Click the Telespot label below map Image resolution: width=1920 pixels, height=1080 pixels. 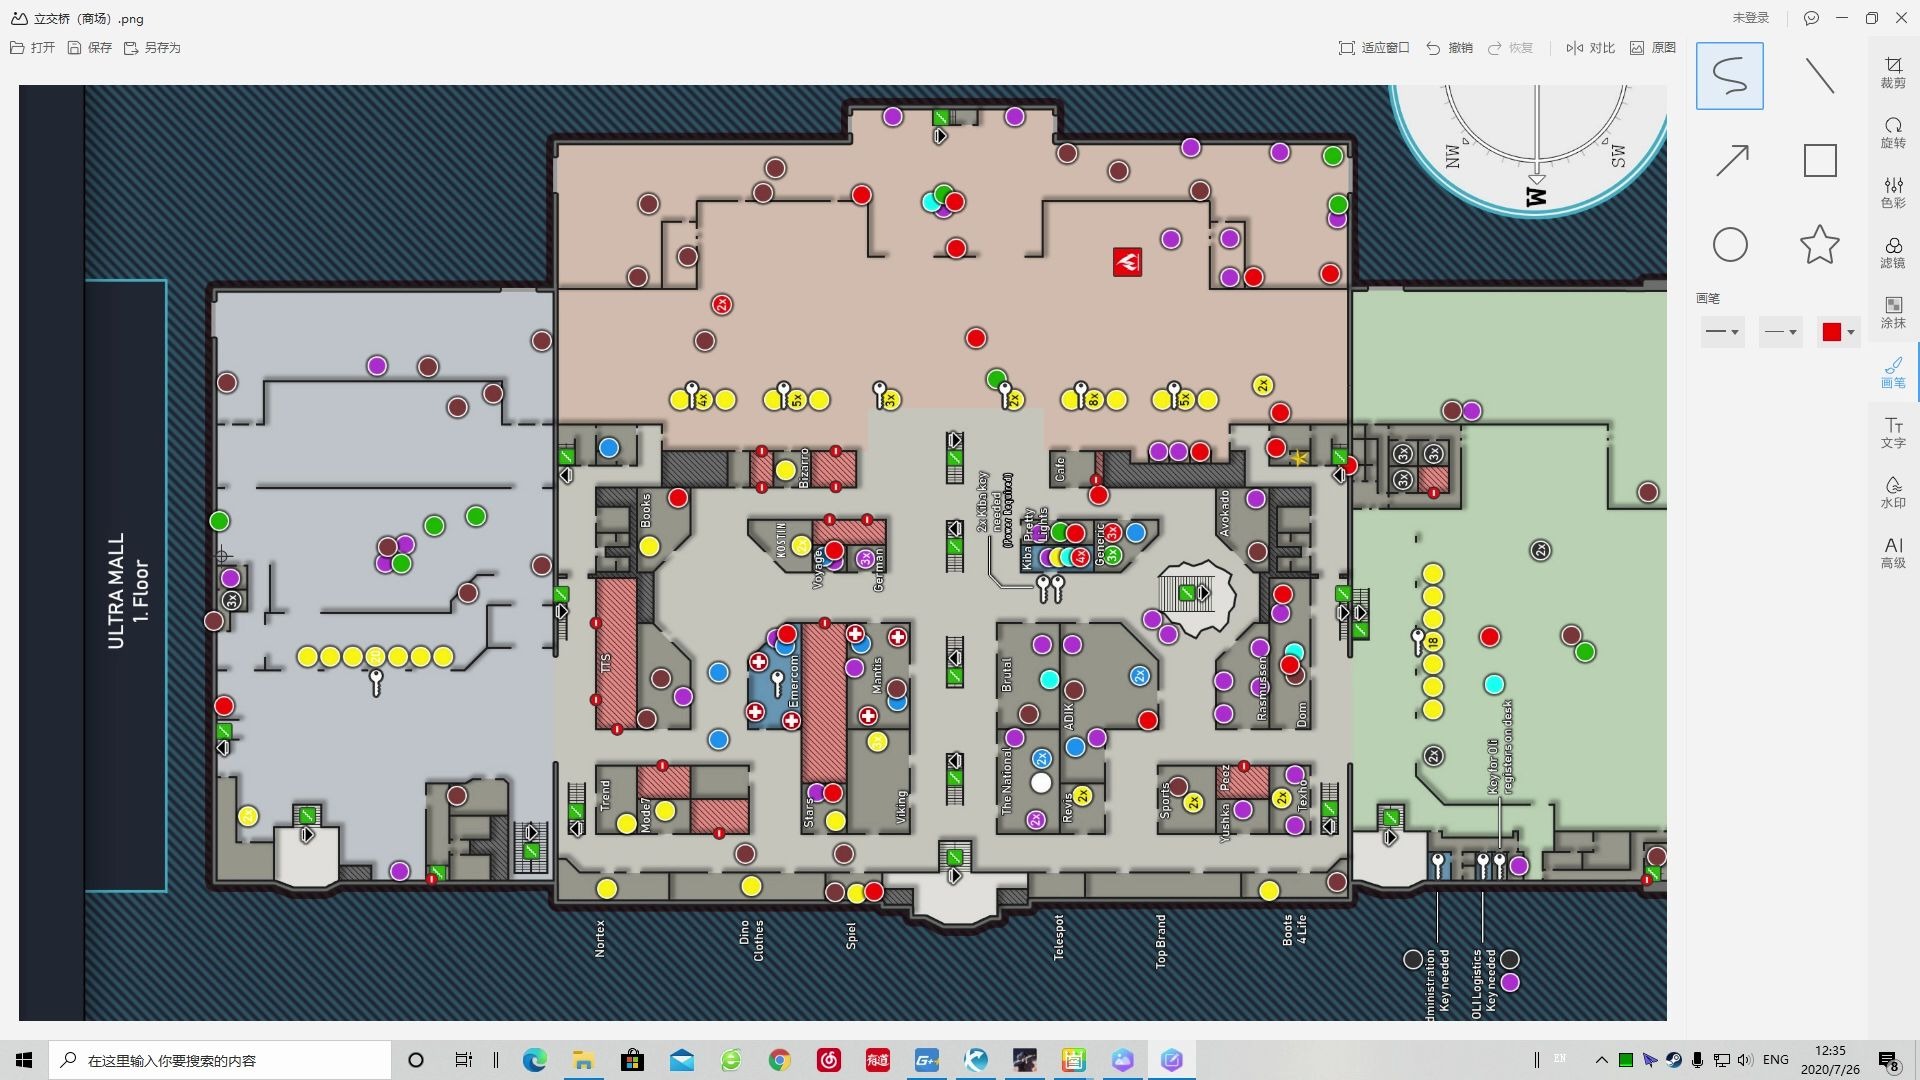click(x=1059, y=937)
